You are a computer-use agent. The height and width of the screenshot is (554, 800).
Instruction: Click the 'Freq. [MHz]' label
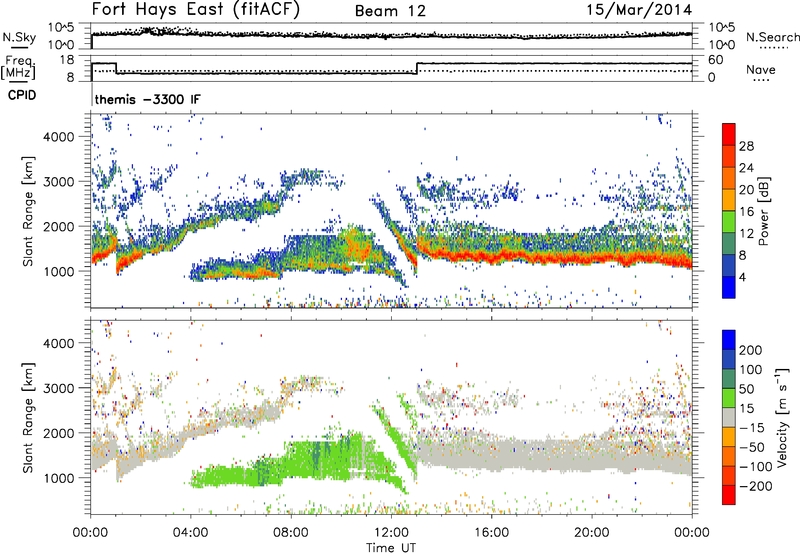pyautogui.click(x=19, y=68)
